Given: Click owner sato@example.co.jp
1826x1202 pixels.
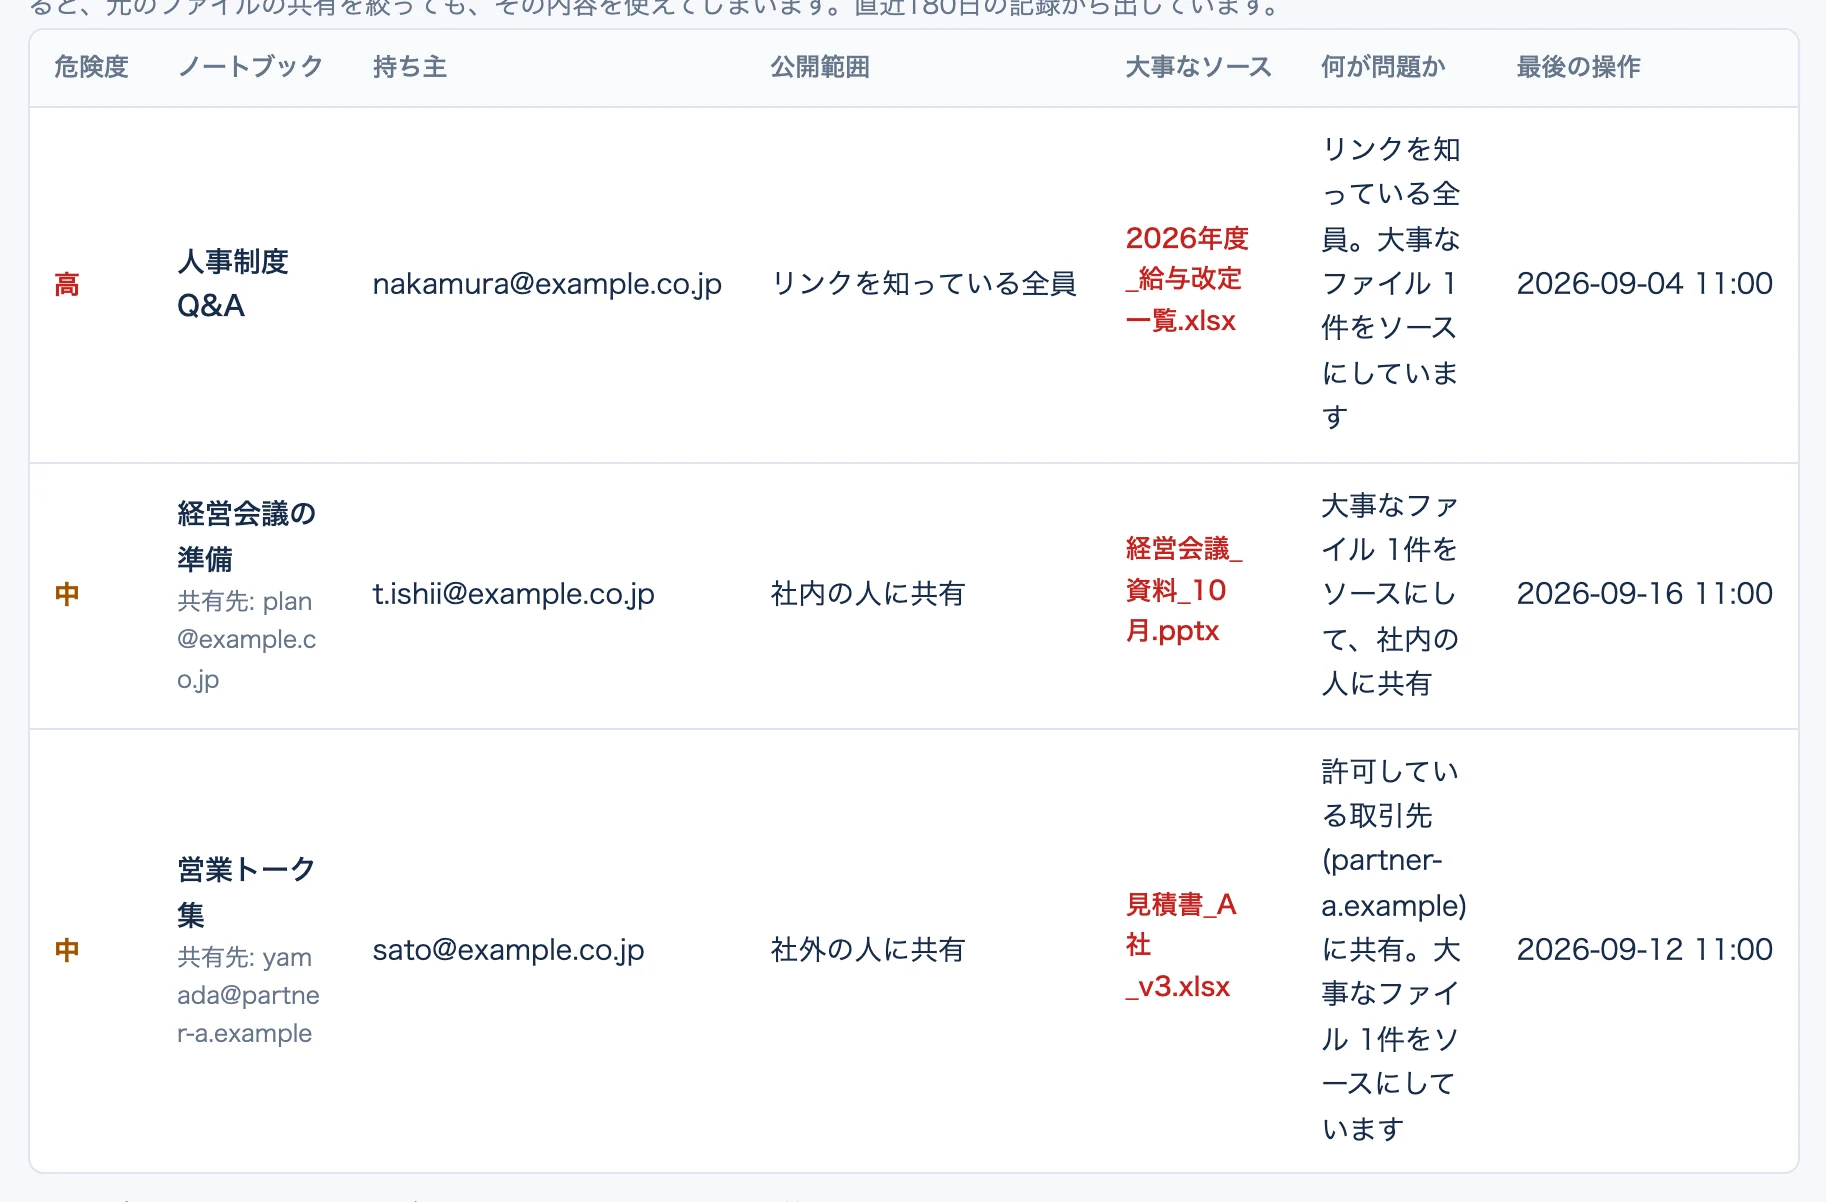Looking at the screenshot, I should click(508, 950).
